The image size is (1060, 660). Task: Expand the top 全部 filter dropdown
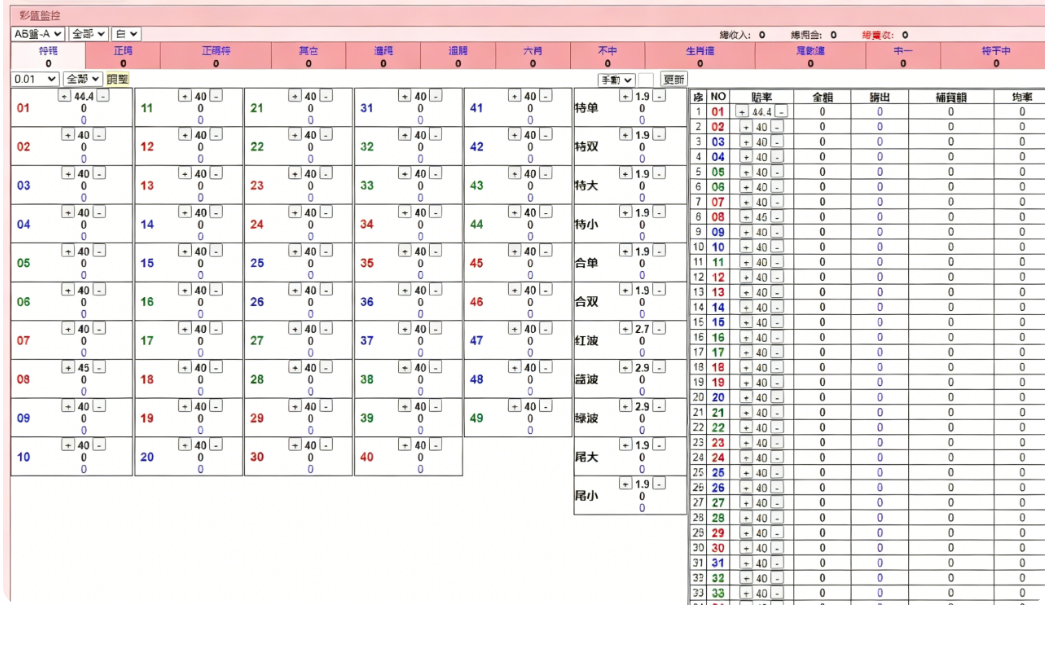(88, 34)
